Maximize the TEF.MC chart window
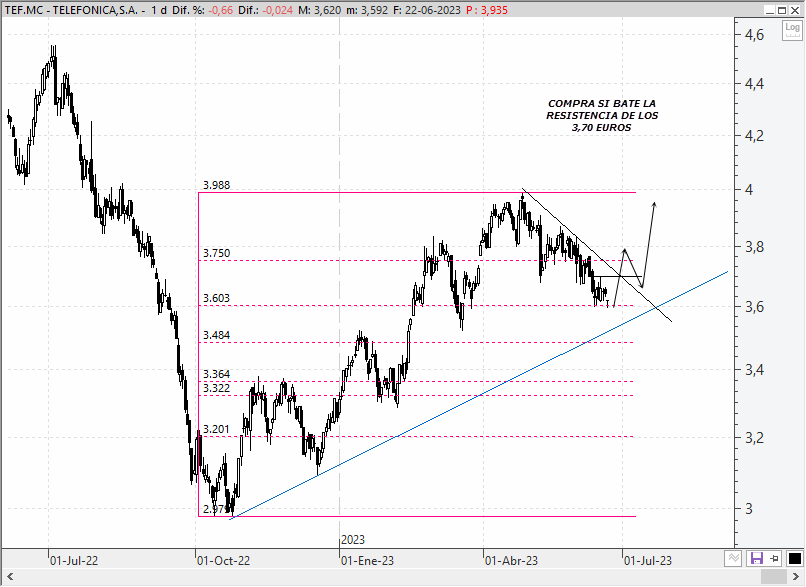Screen dimensions: 806x587 point(782,10)
